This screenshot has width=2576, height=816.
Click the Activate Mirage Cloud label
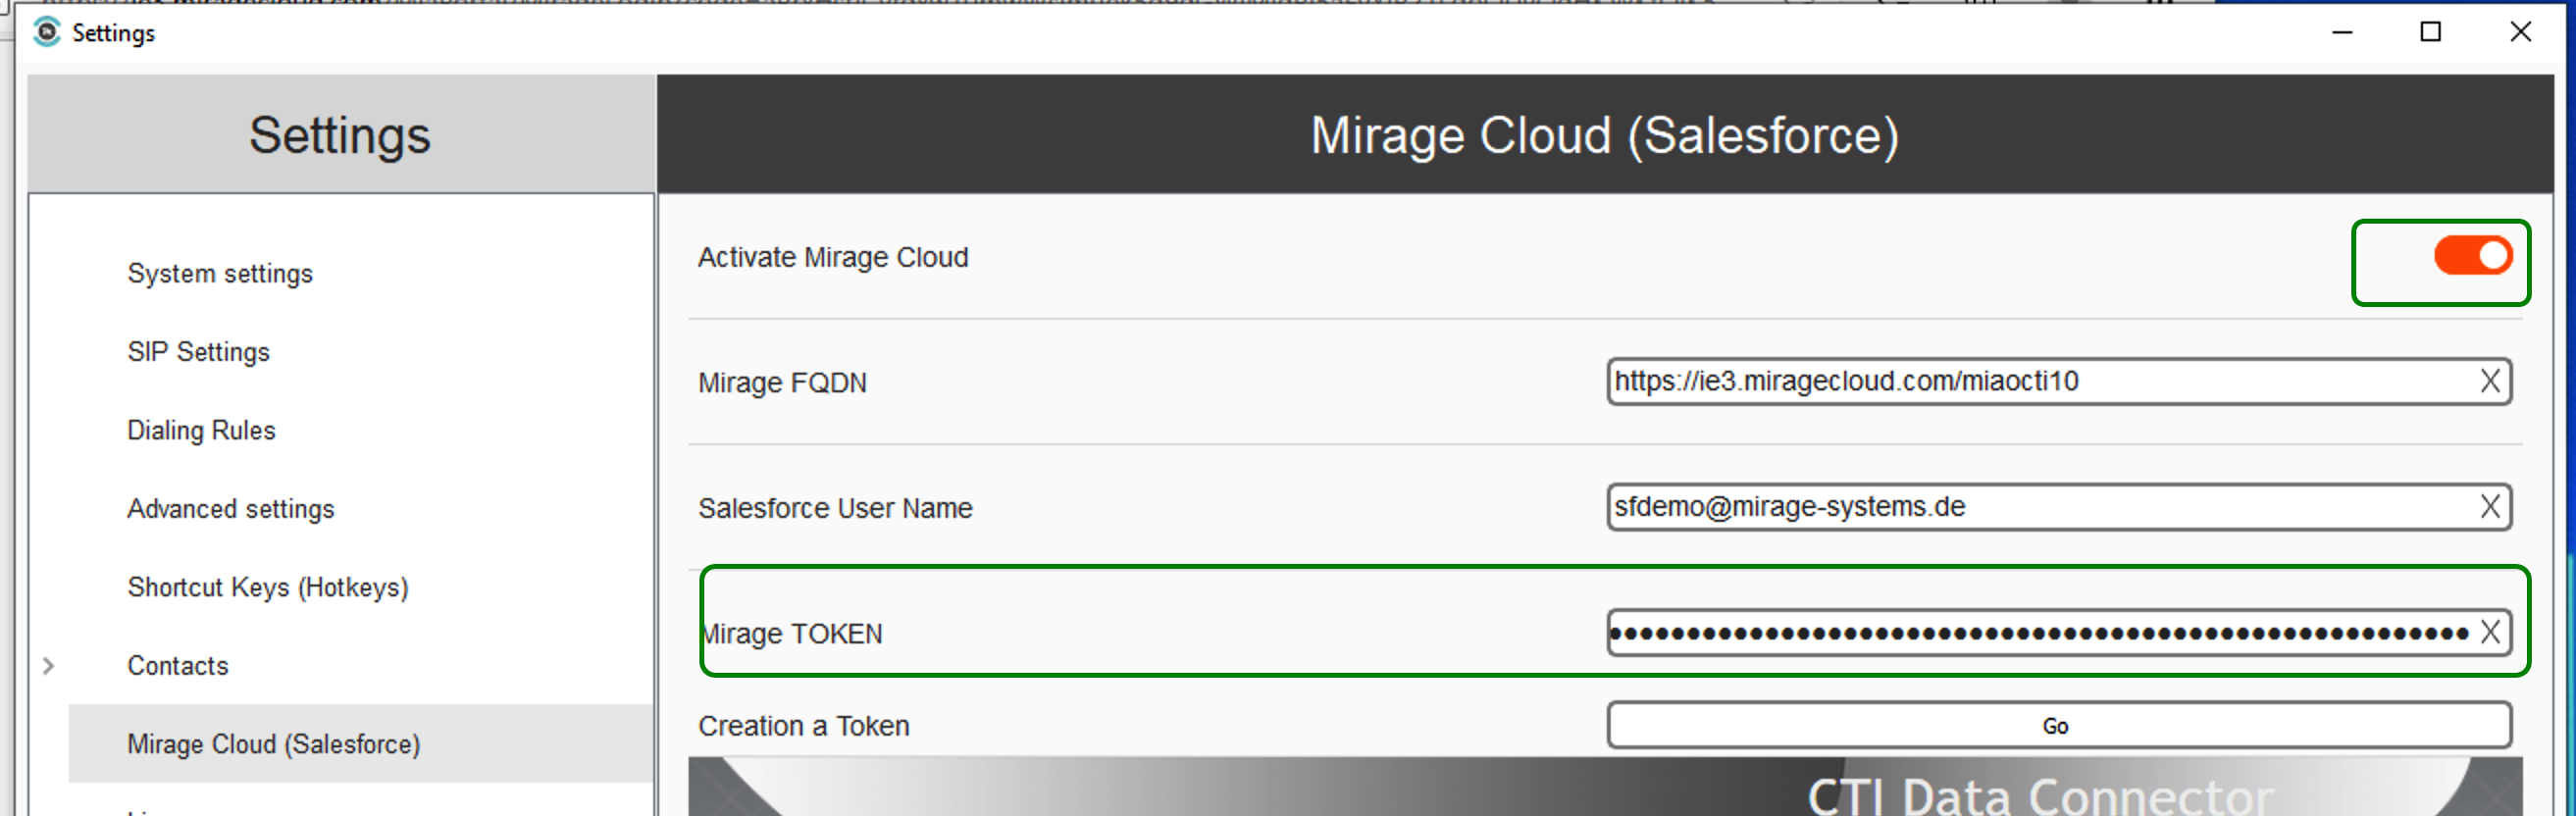pyautogui.click(x=833, y=257)
